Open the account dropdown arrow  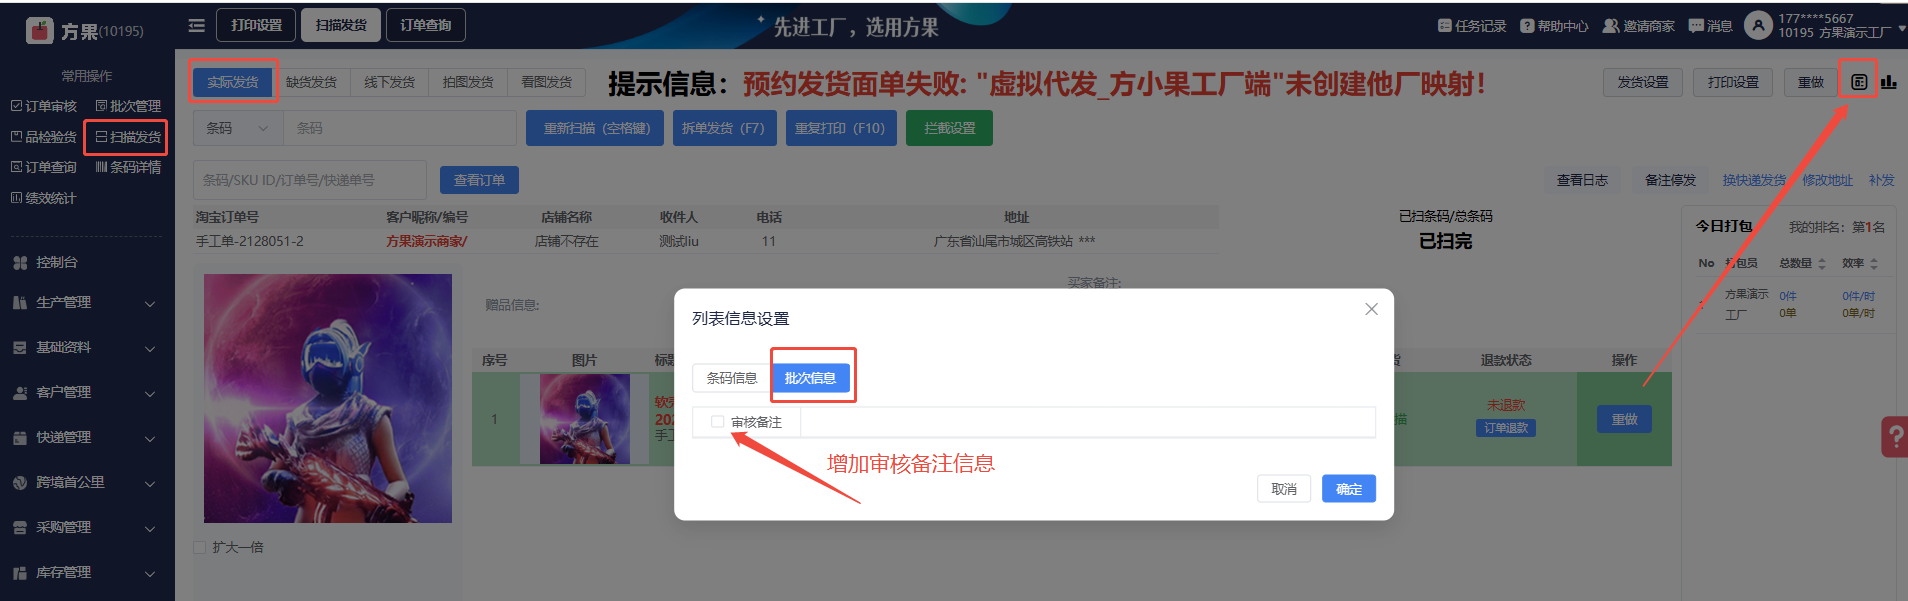(1901, 29)
